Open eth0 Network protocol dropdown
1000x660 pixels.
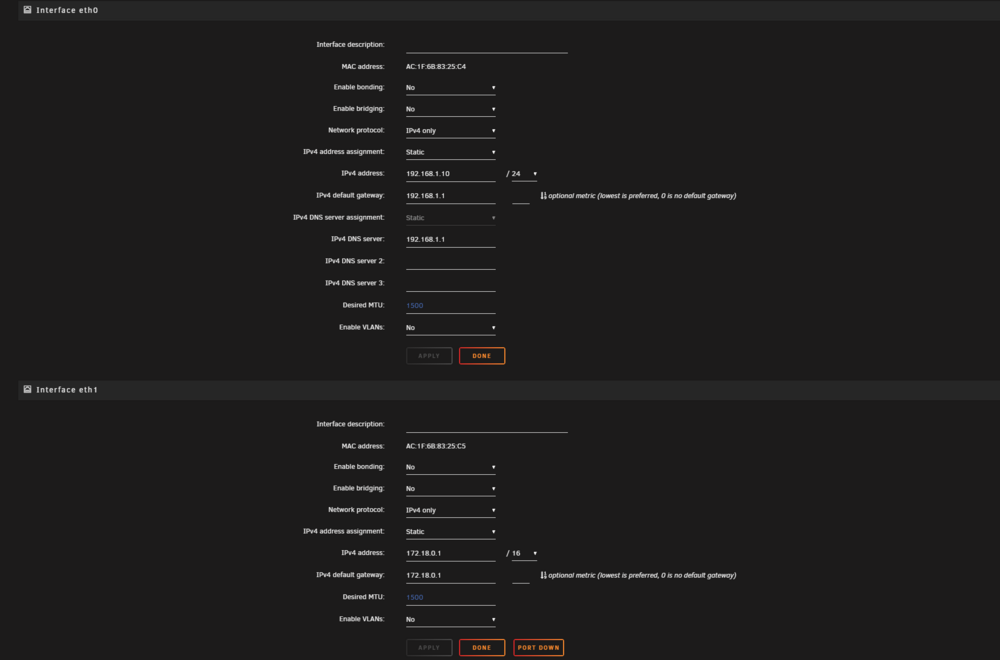pos(450,131)
